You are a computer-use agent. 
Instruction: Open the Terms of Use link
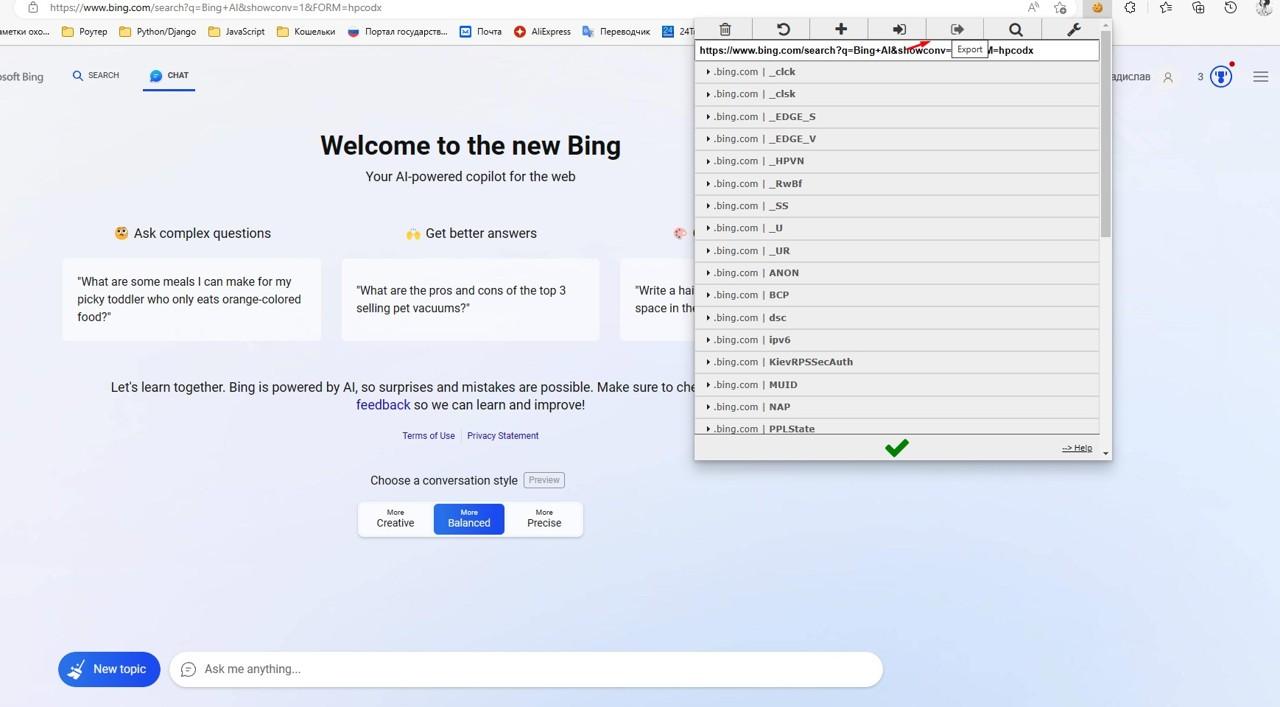[x=428, y=436]
